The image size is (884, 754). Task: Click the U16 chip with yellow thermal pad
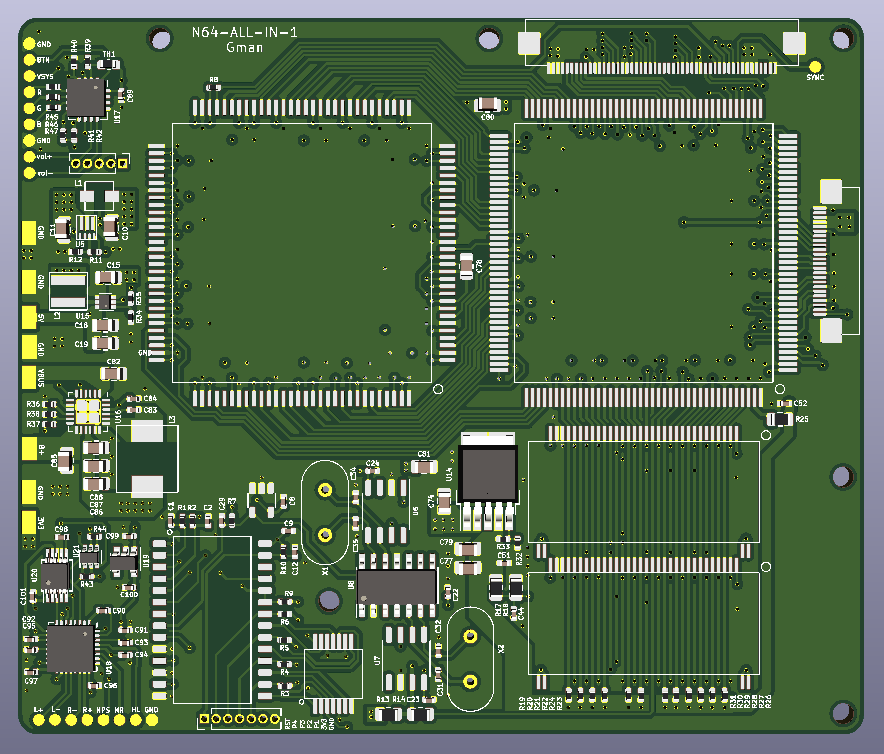[x=89, y=411]
